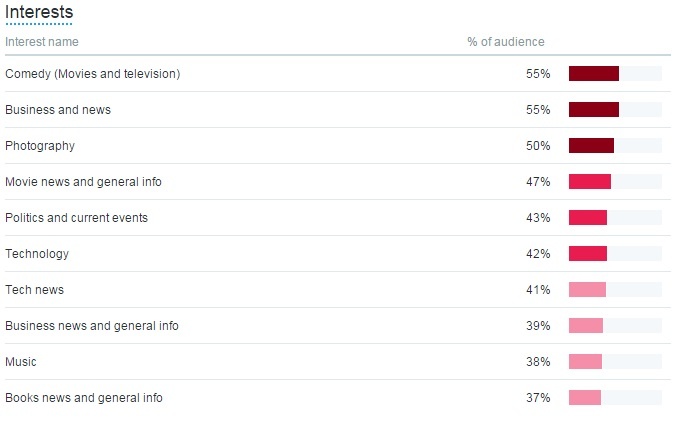The image size is (678, 422).
Task: Click the Politics and current events bar
Action: coord(588,218)
